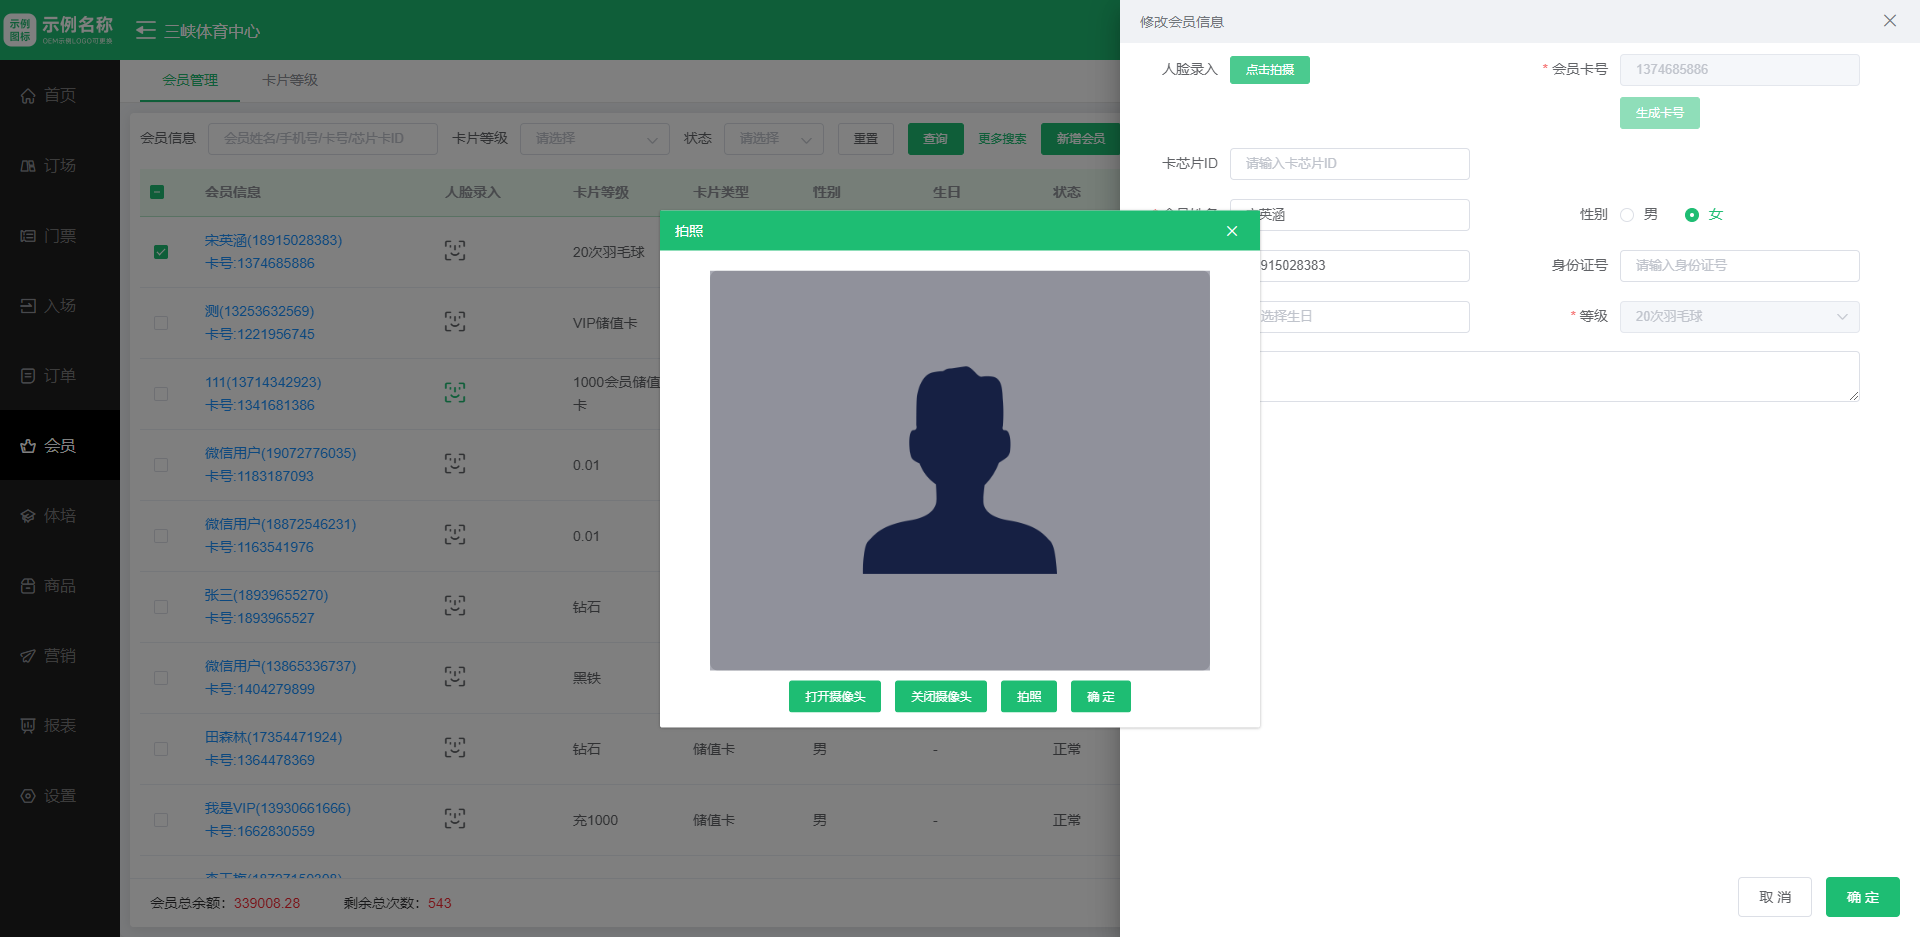
Task: Open the 状态 status filter dropdown
Action: click(x=773, y=139)
